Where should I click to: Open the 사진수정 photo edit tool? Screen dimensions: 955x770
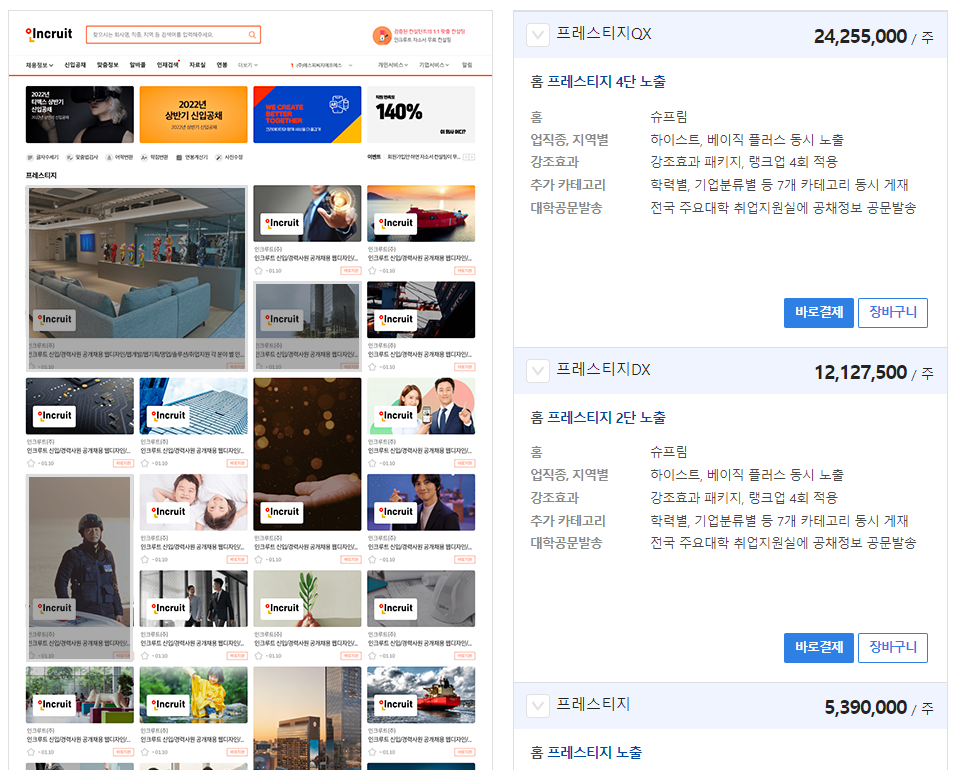click(229, 157)
